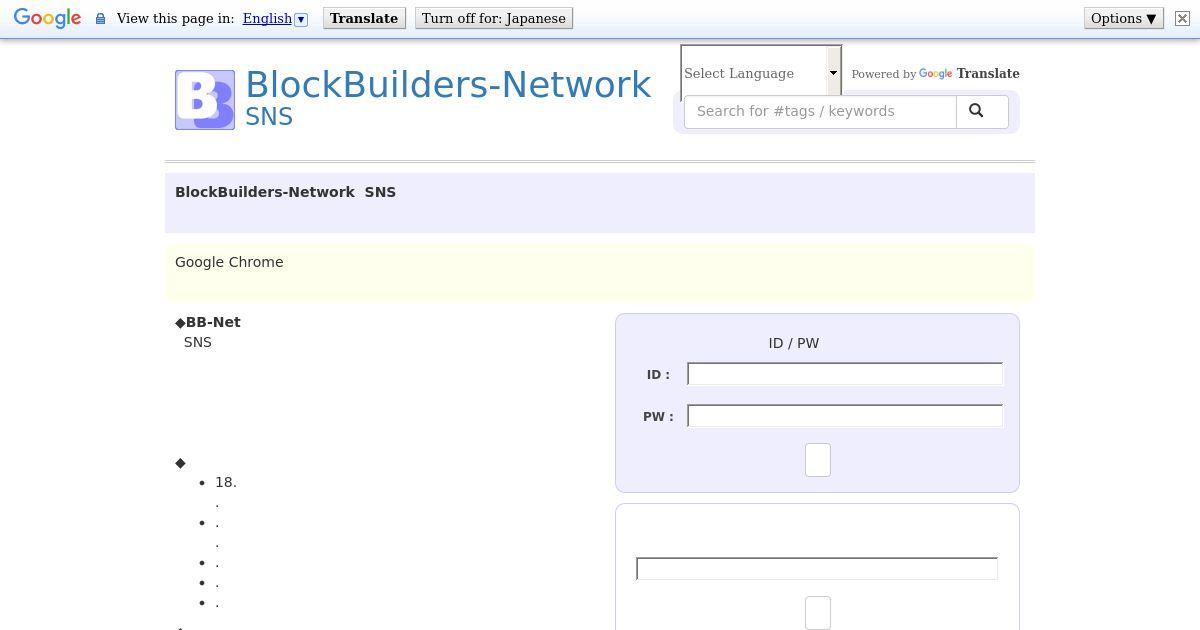The image size is (1200, 630).
Task: Click the "BlockBuilders-Network SNS" heading text
Action: (285, 192)
